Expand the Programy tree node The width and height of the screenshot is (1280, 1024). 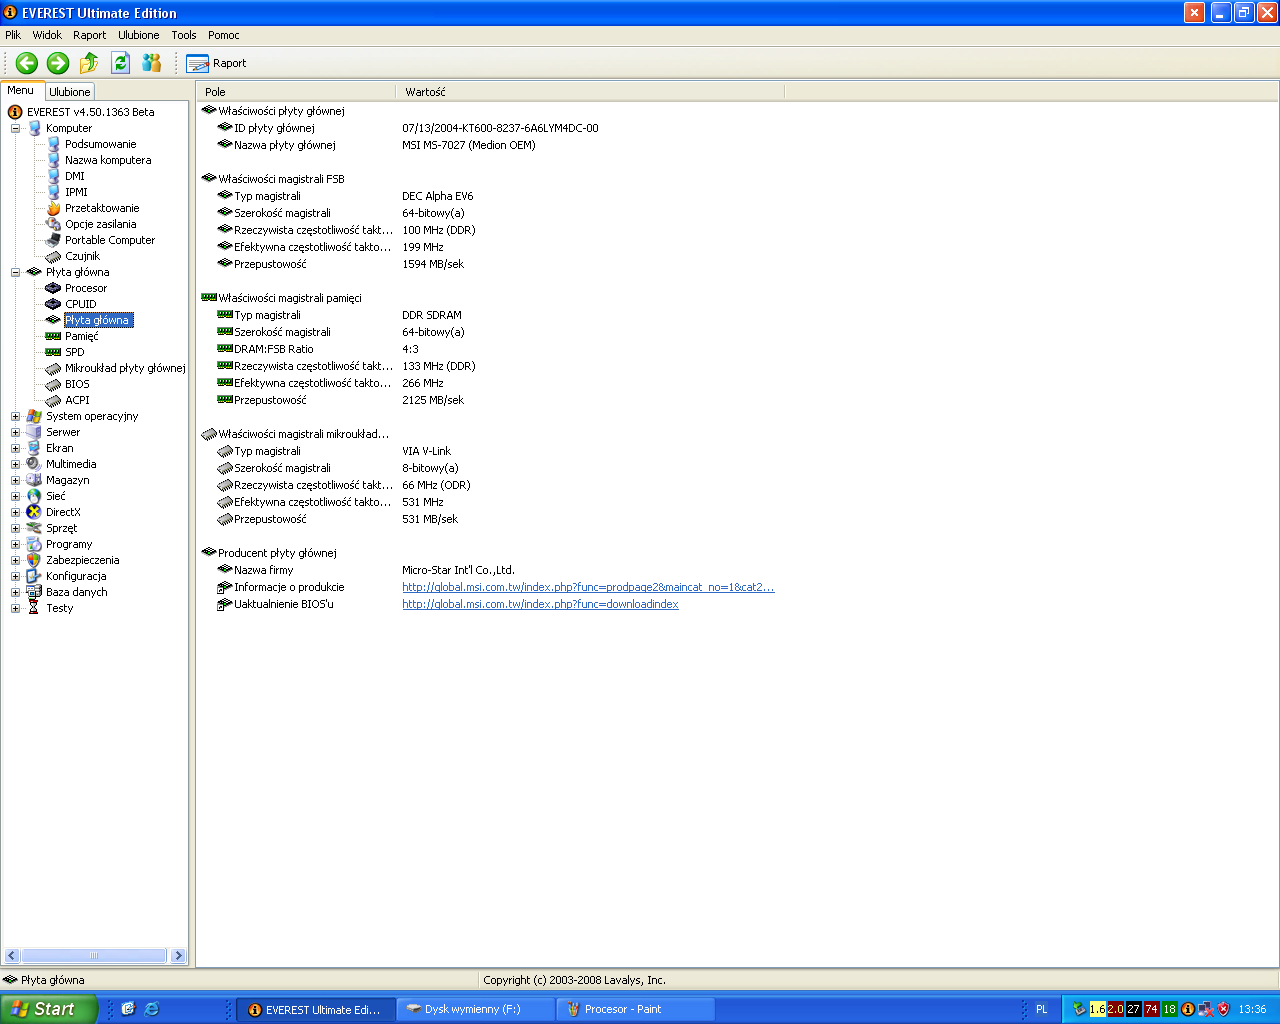(x=15, y=544)
